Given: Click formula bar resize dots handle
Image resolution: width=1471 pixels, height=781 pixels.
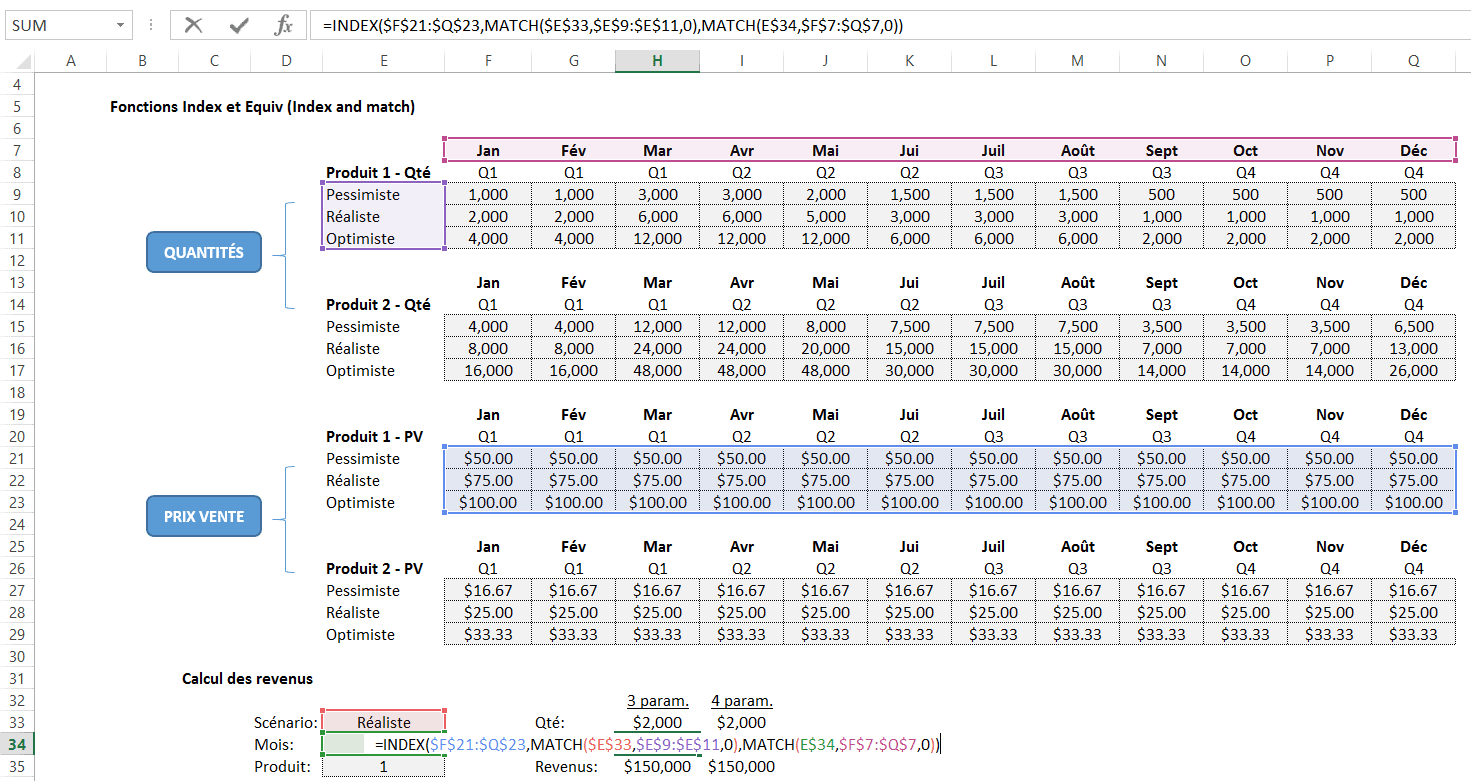Looking at the screenshot, I should [x=150, y=26].
